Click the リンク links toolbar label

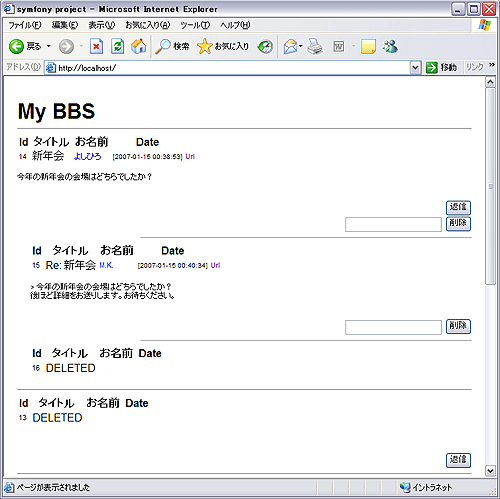pyautogui.click(x=474, y=67)
